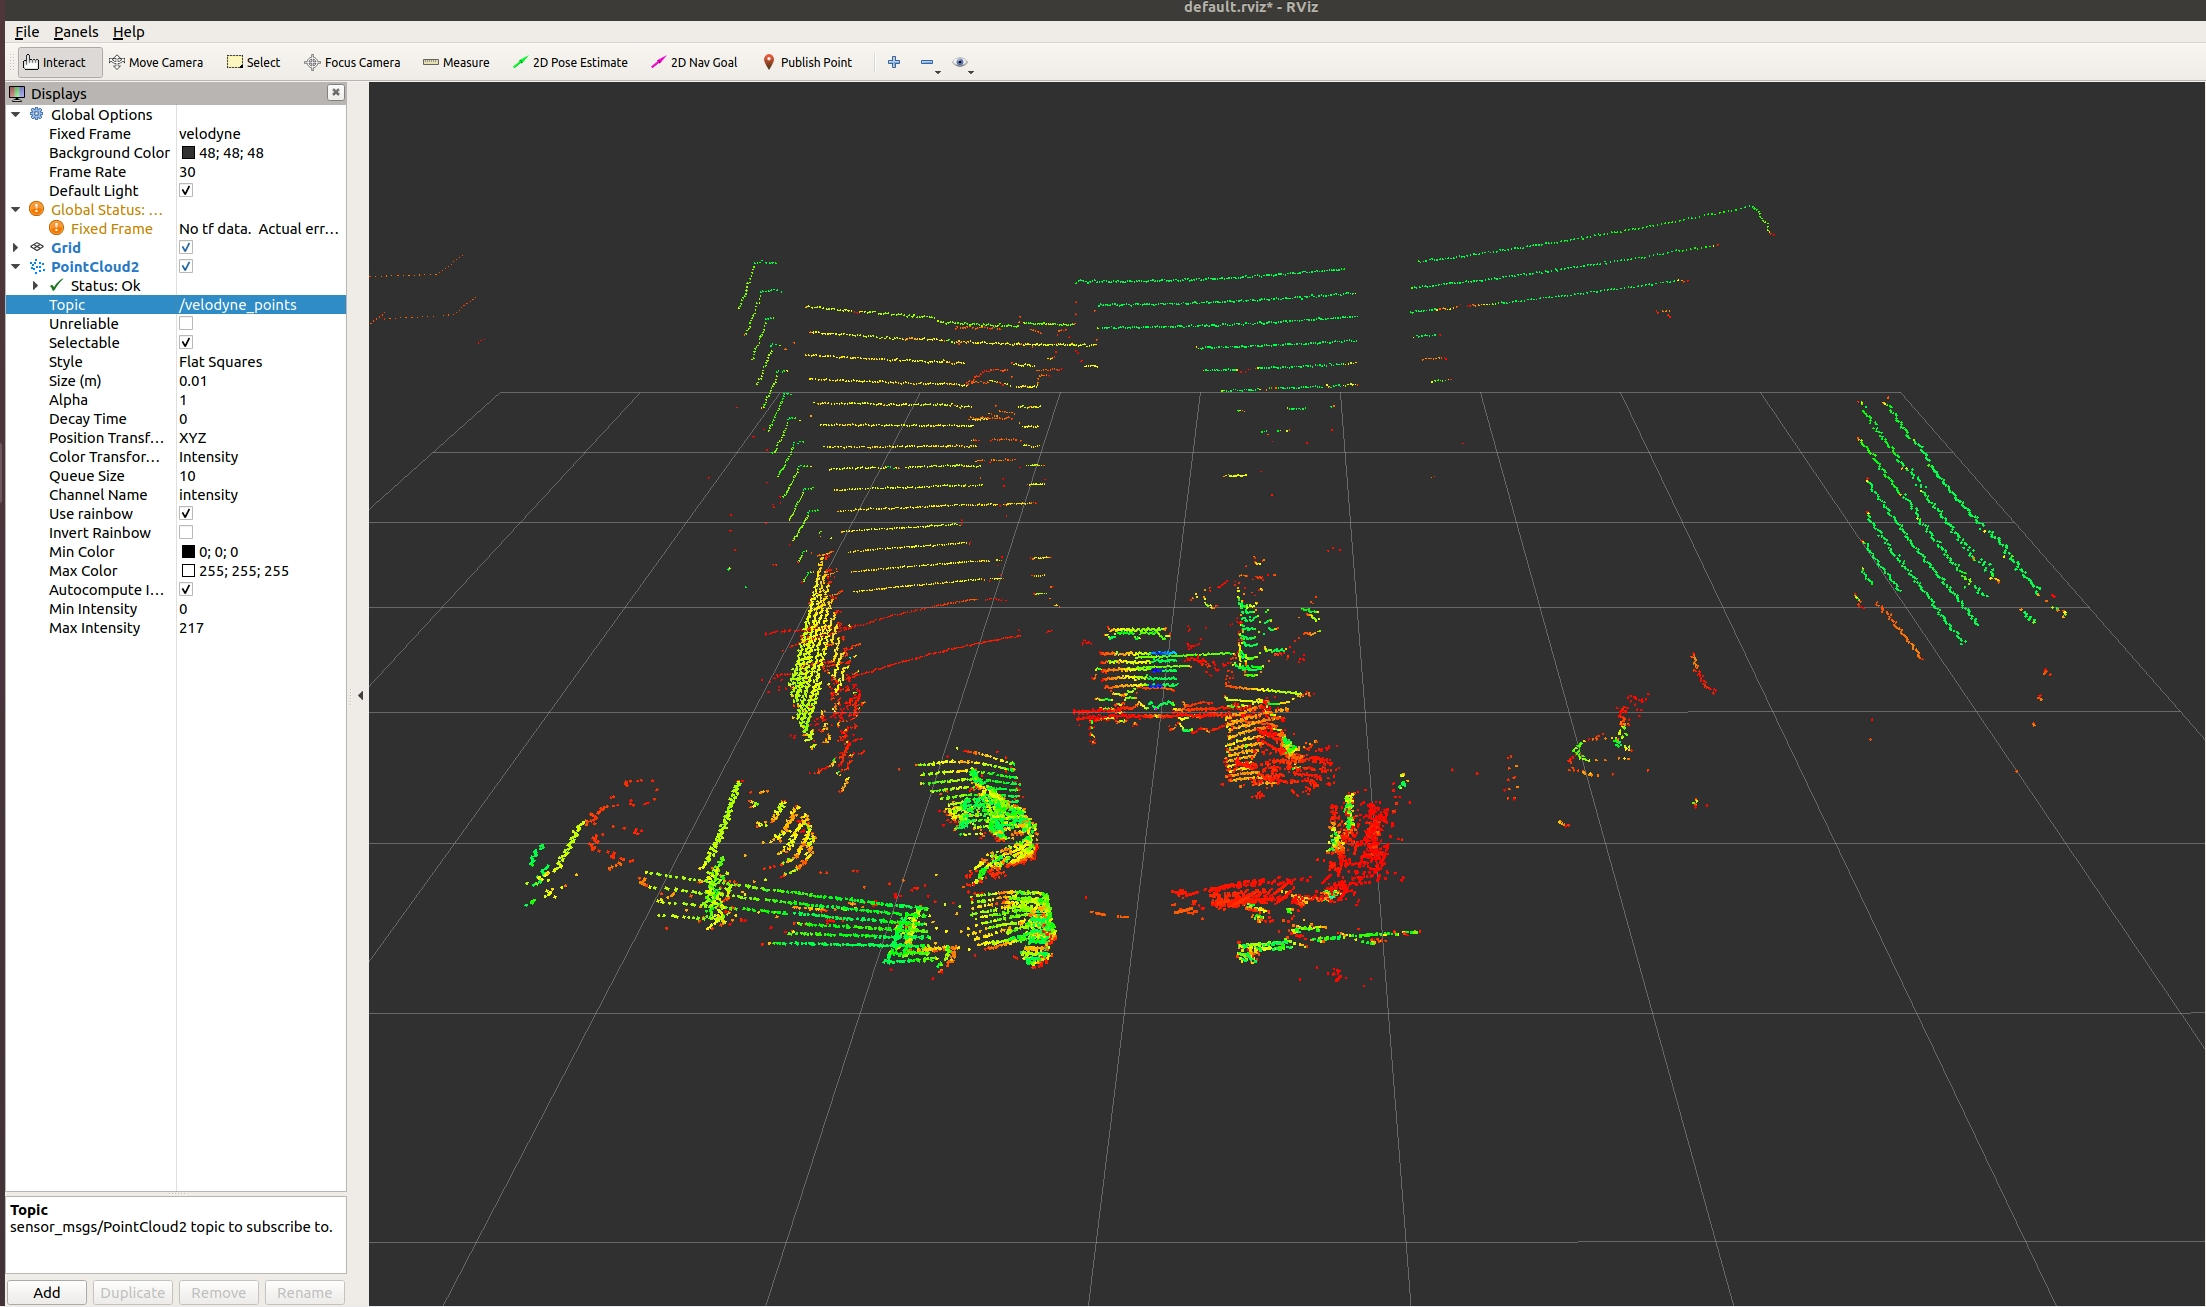
Task: Open the File menu
Action: tap(26, 30)
